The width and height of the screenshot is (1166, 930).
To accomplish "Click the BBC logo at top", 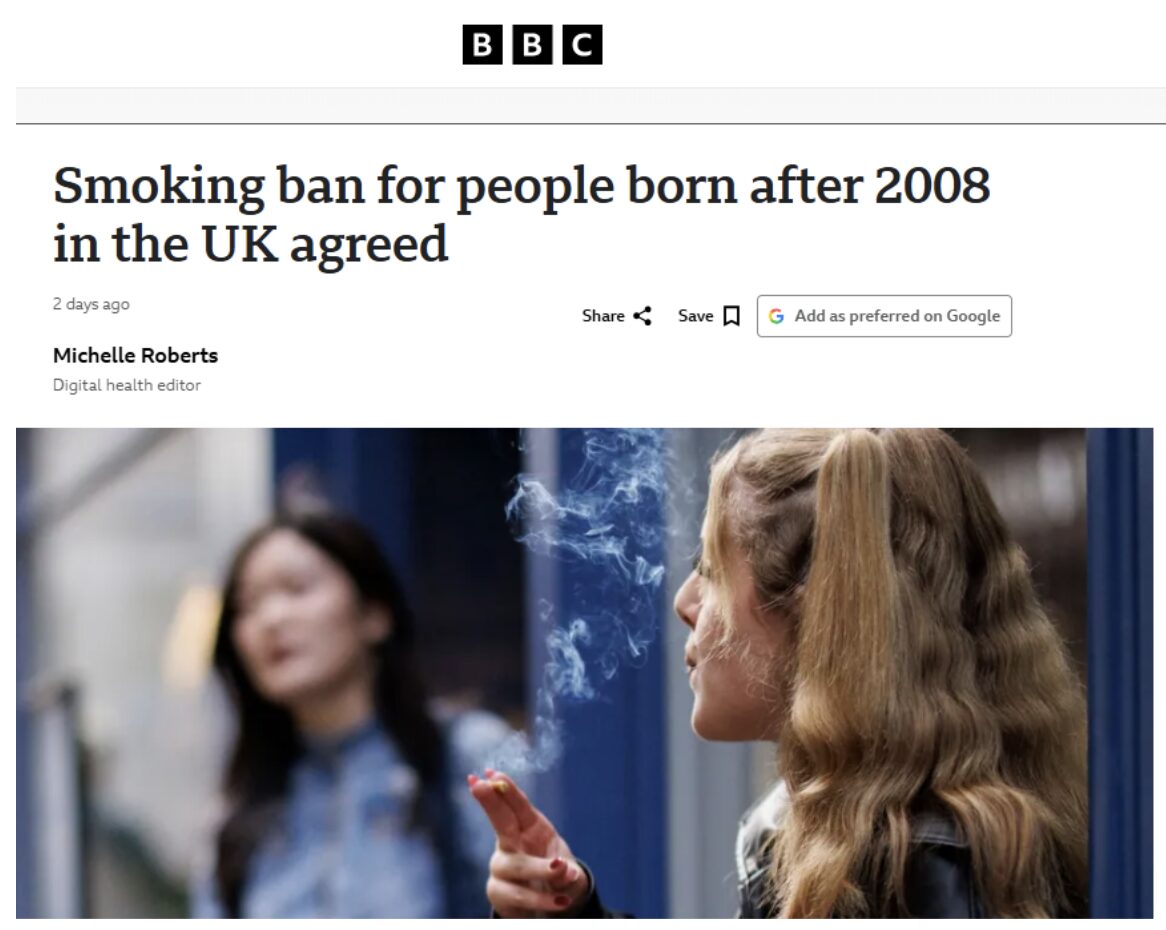I will point(532,45).
